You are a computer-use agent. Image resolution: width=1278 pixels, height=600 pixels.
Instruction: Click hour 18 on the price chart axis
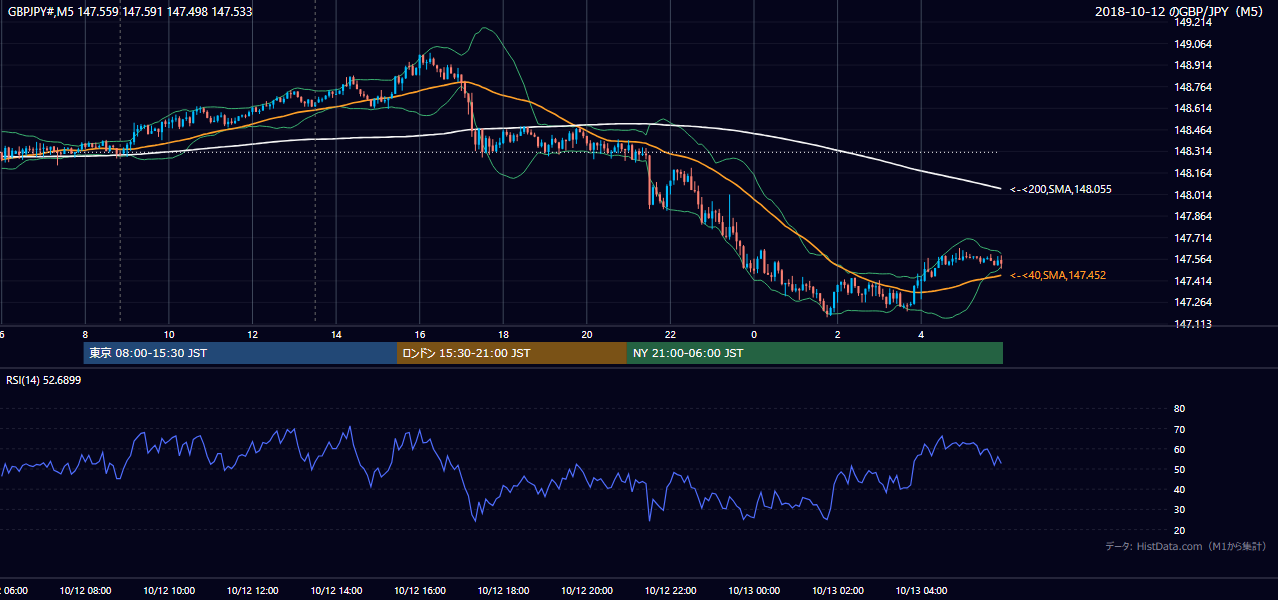click(x=503, y=334)
